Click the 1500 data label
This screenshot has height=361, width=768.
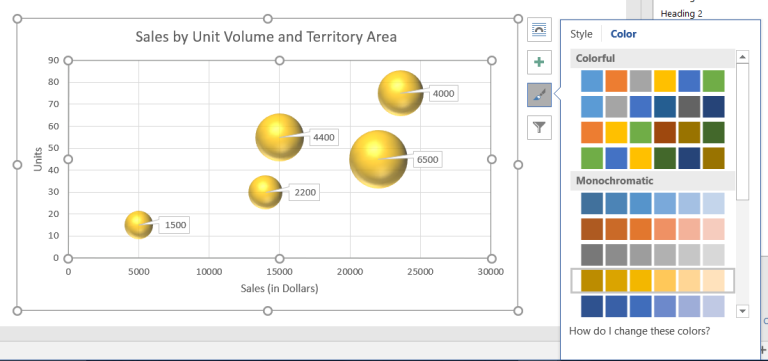pos(175,225)
